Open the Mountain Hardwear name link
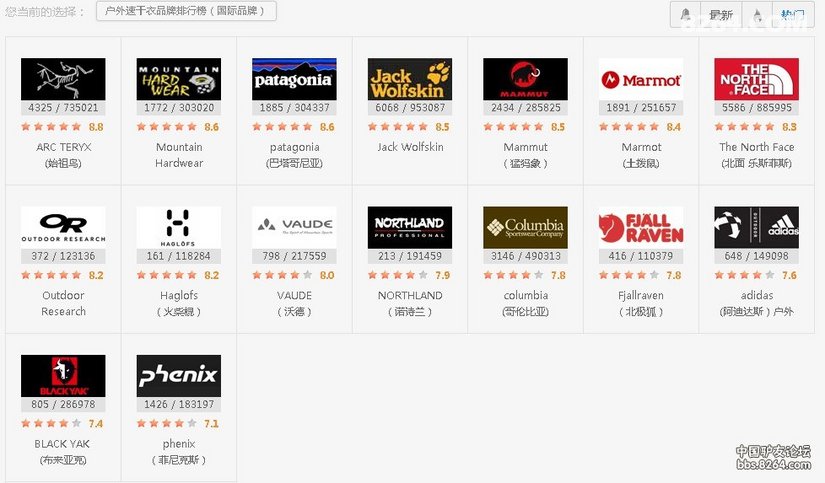 pos(179,155)
